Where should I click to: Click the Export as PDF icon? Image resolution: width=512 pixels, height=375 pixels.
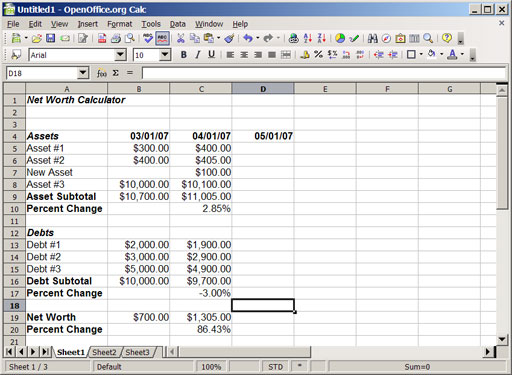[x=102, y=38]
